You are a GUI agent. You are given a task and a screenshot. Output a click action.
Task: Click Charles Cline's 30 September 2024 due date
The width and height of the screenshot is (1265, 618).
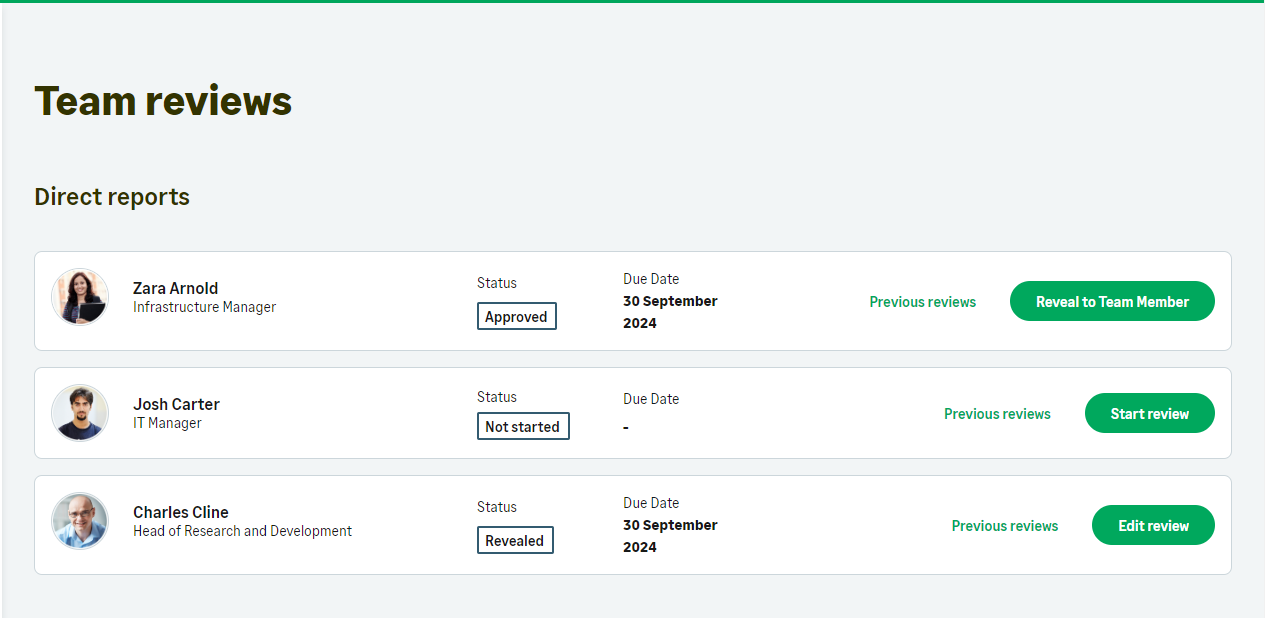(670, 536)
